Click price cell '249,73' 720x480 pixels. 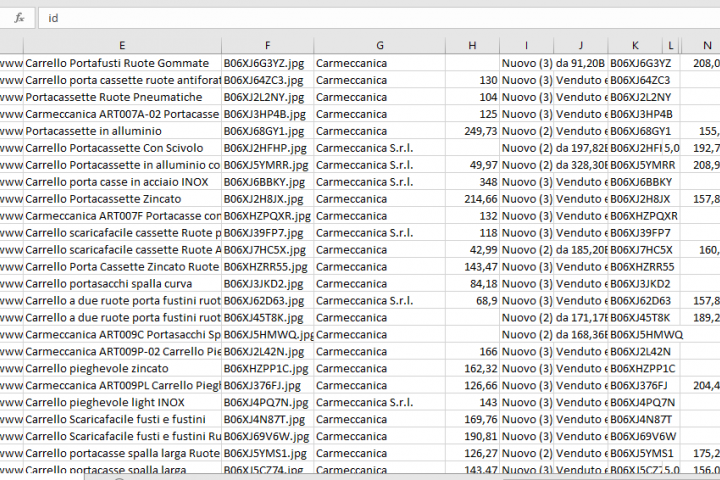click(472, 131)
